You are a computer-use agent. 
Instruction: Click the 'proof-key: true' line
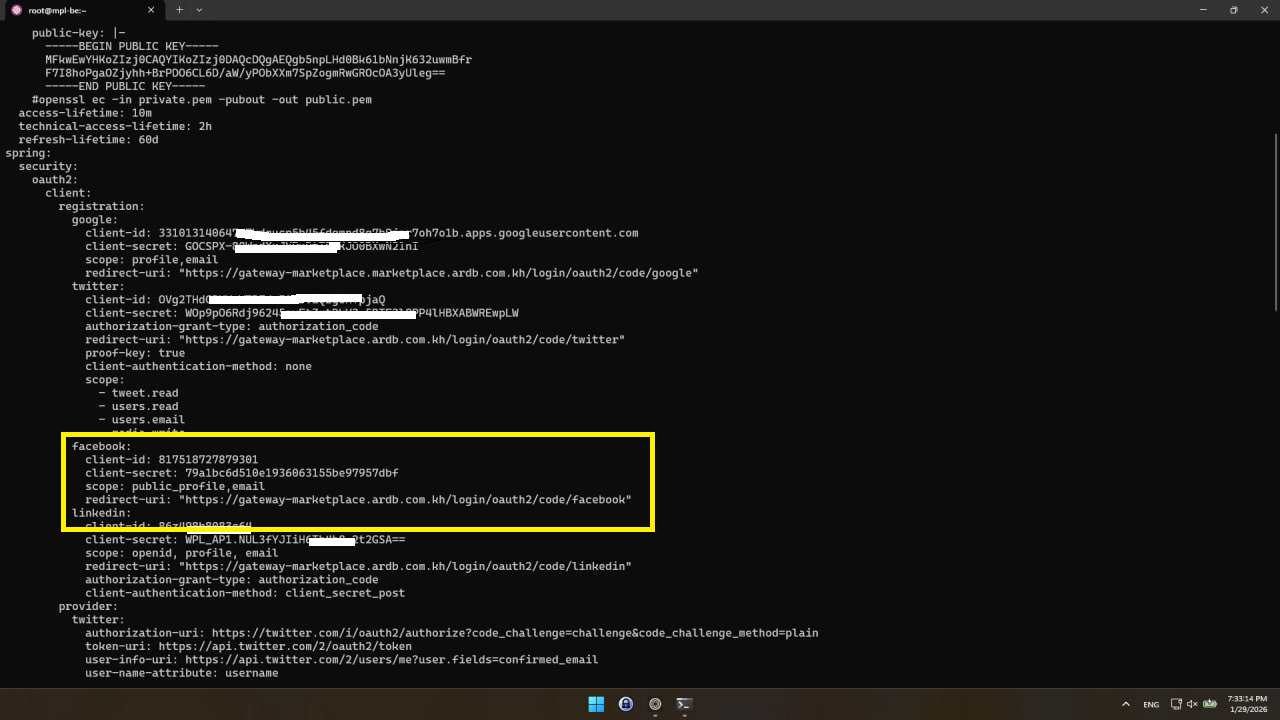click(135, 353)
